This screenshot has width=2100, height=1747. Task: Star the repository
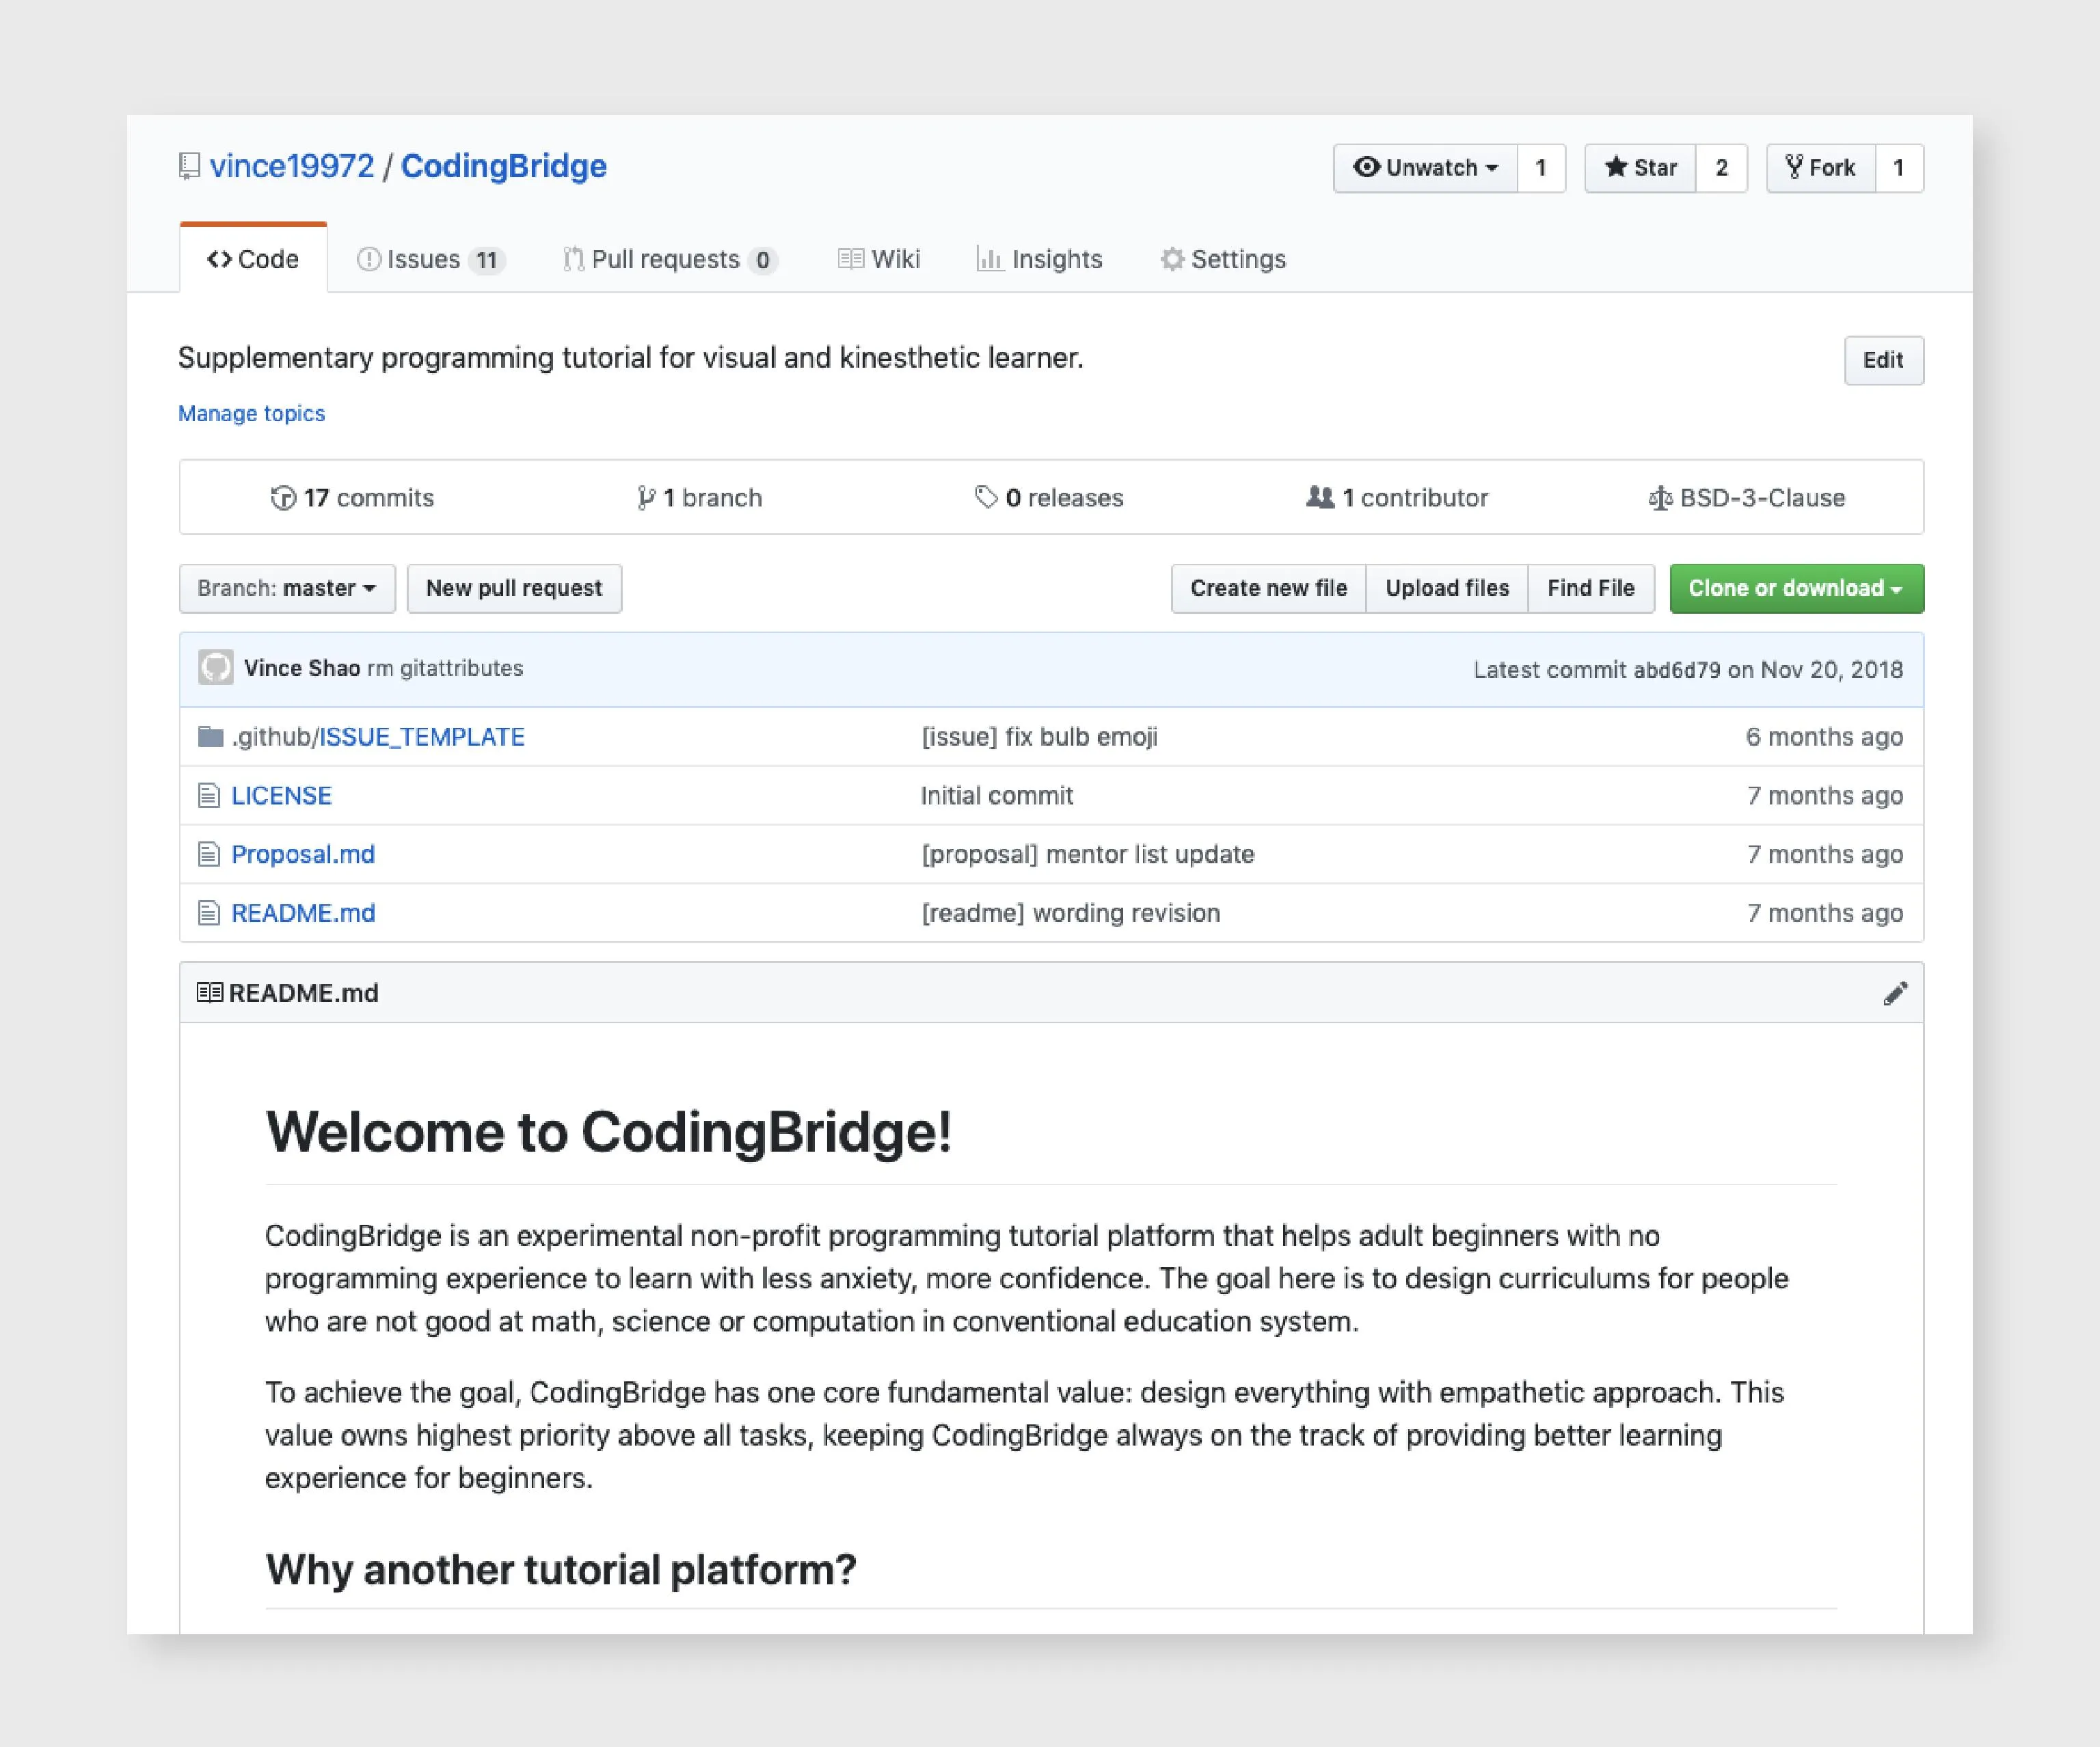tap(1640, 168)
